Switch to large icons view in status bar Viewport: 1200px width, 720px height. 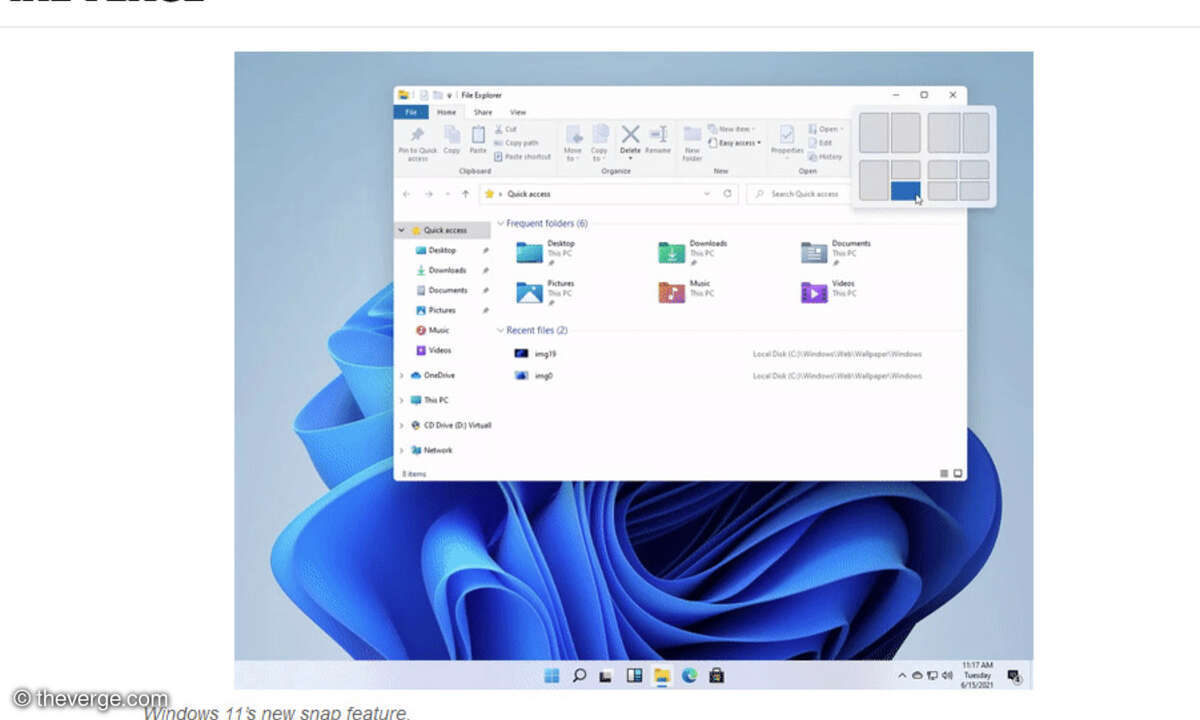coord(958,473)
